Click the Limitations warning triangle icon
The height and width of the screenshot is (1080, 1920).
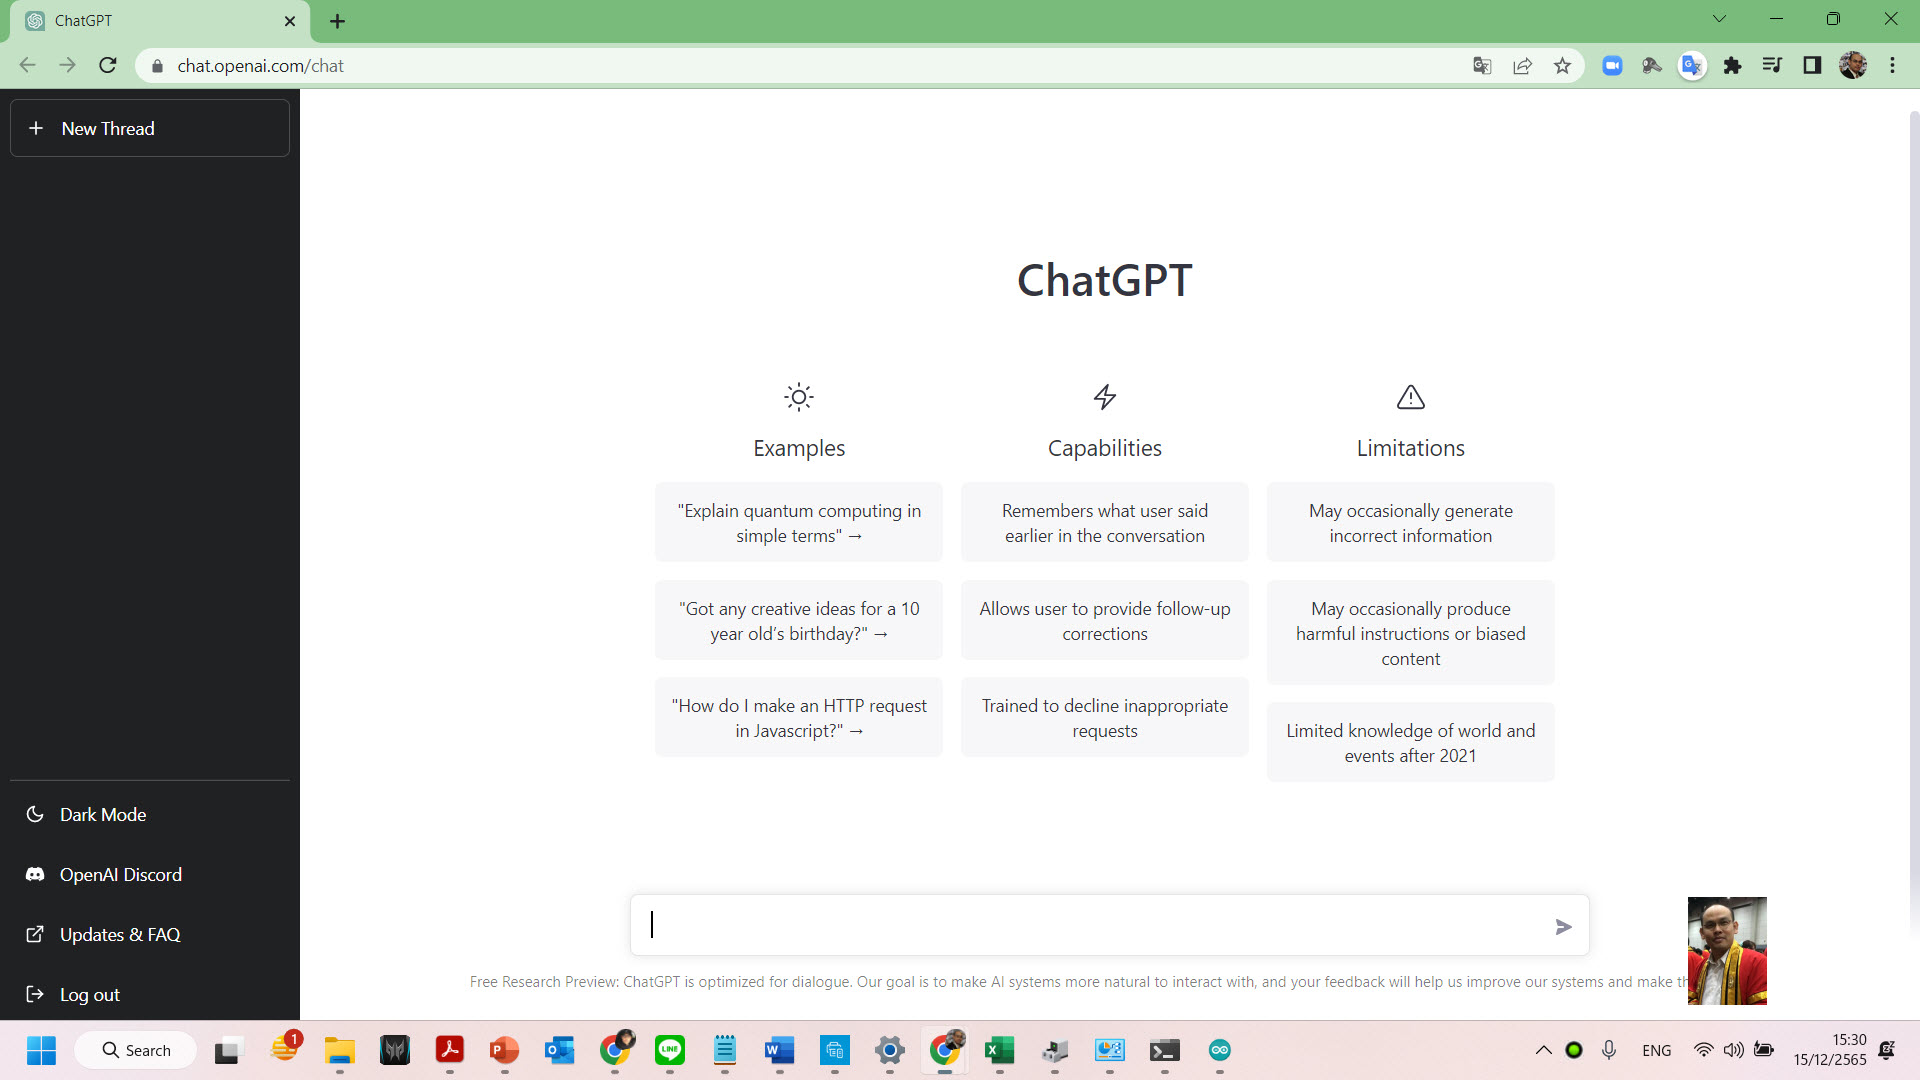pyautogui.click(x=1411, y=397)
